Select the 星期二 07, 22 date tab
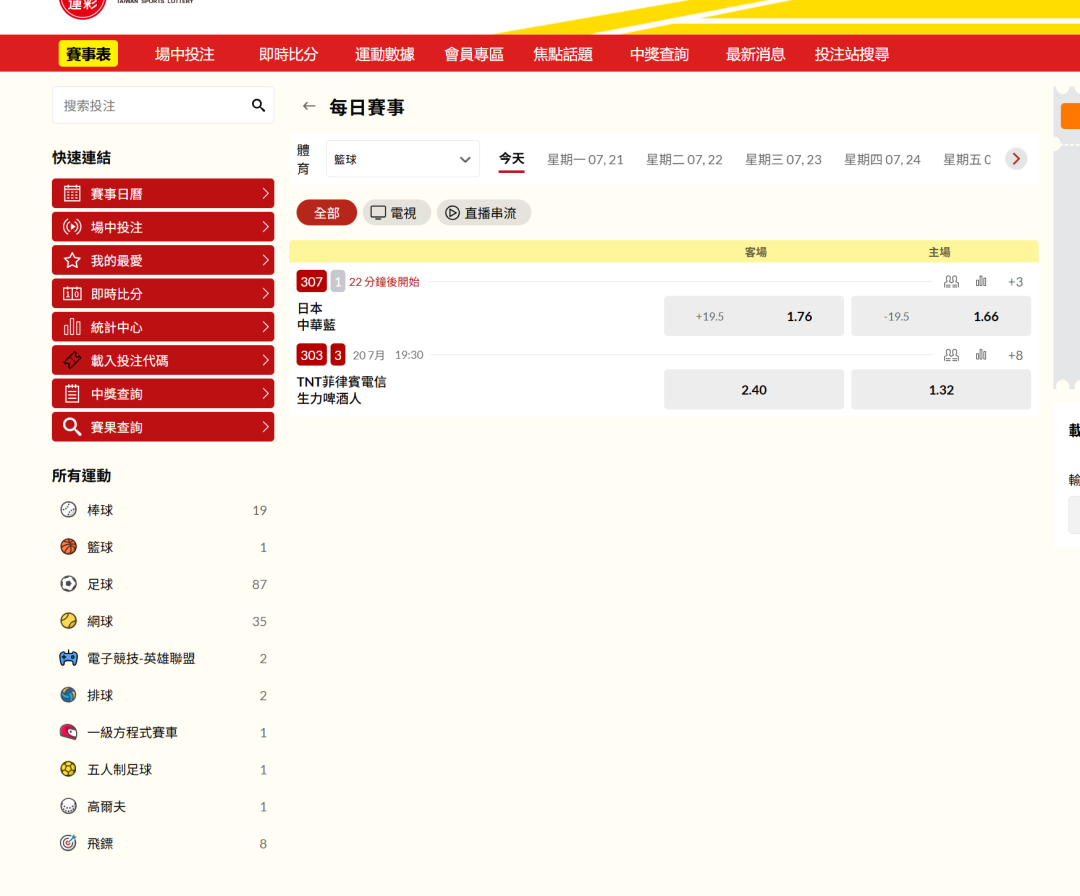 tap(684, 159)
